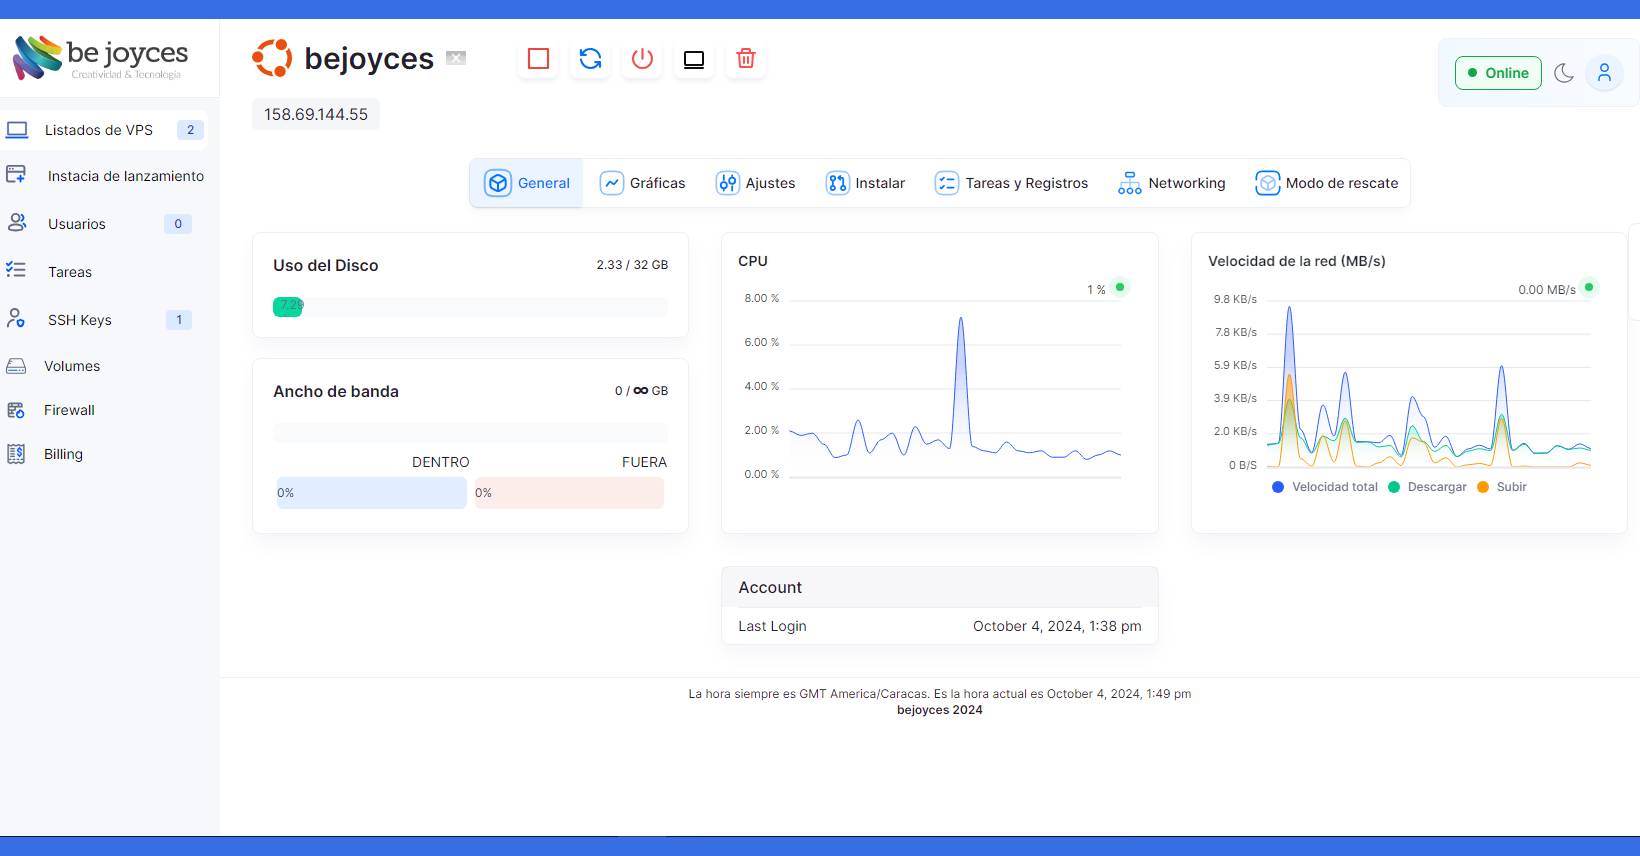Open Firewall in the sidebar
This screenshot has height=856, width=1640.
(69, 410)
